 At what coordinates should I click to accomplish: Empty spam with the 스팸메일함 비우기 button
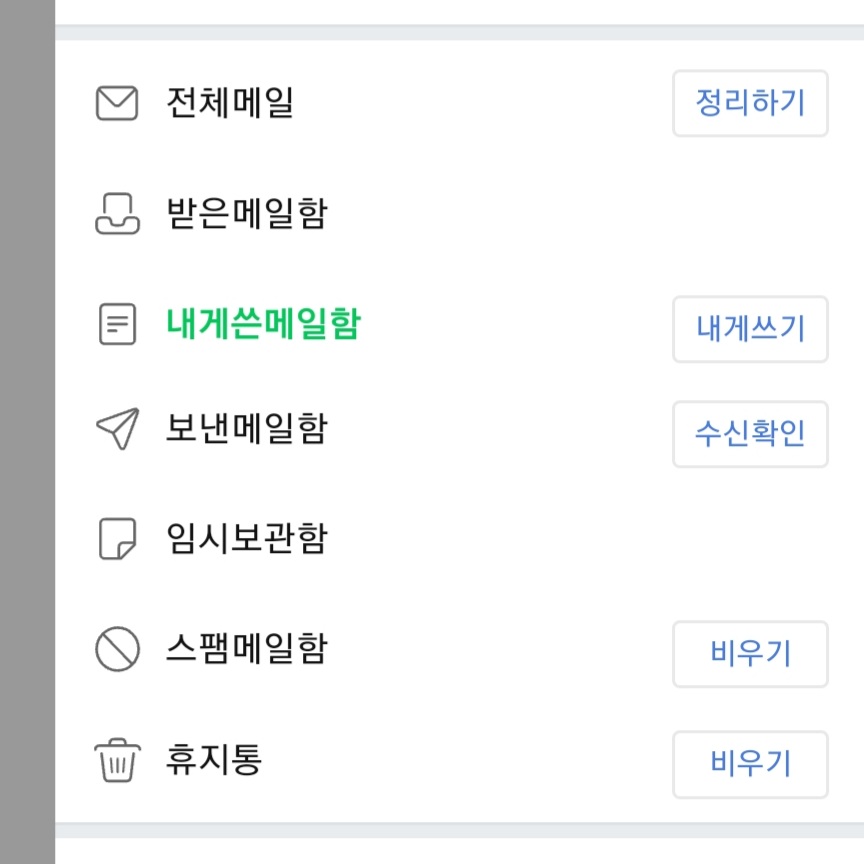[750, 654]
